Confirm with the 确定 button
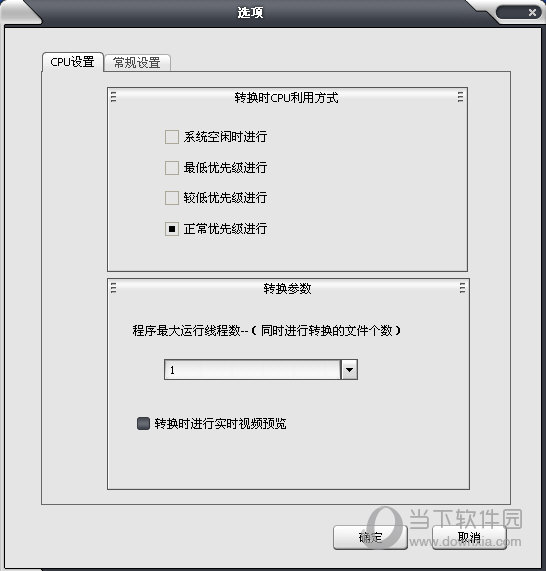This screenshot has height=571, width=546. (370, 537)
